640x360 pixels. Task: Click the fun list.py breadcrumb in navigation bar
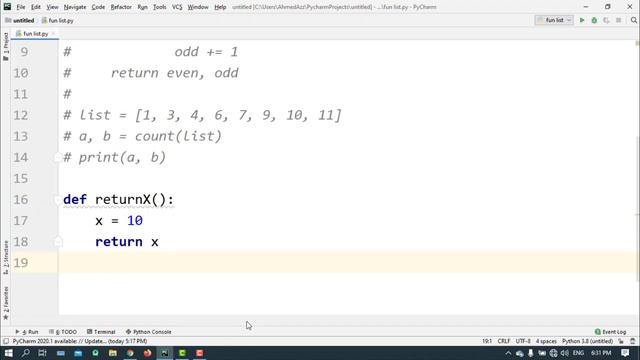58,20
